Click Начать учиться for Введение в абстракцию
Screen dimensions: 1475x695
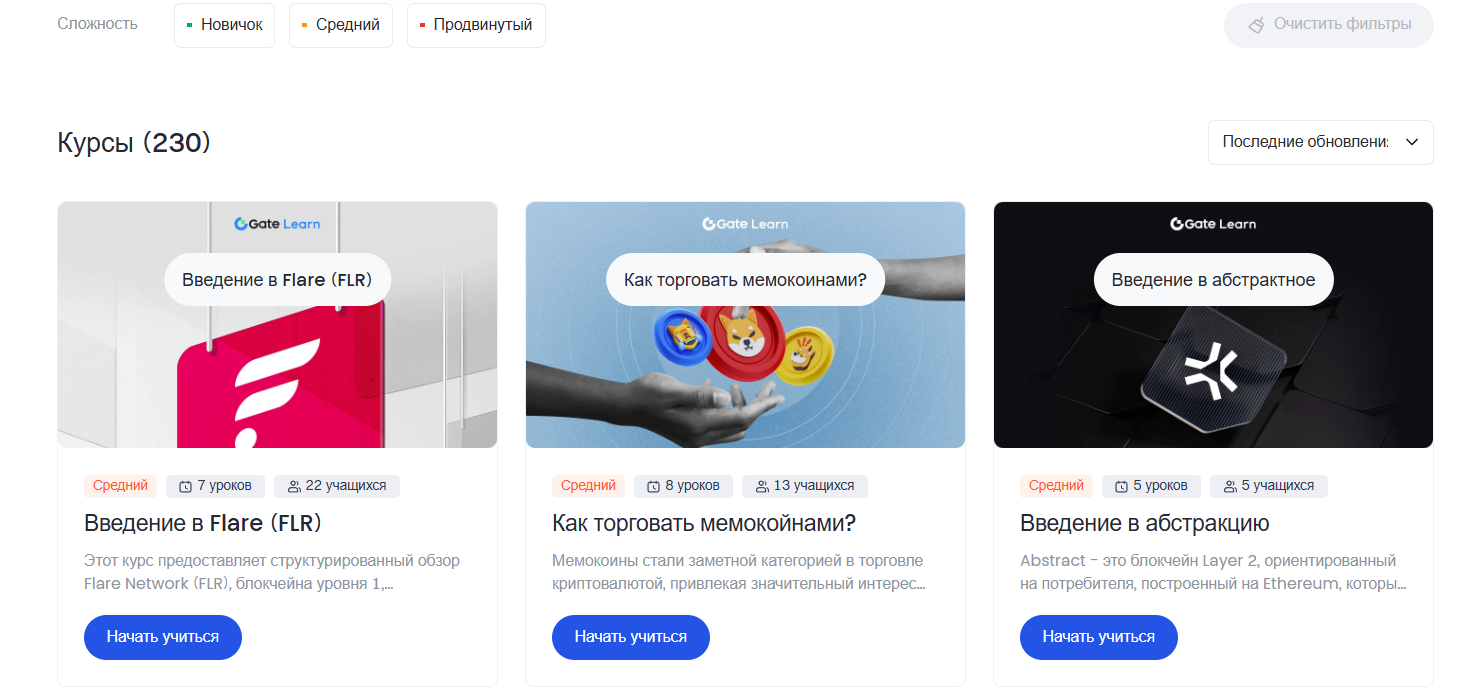[1099, 637]
